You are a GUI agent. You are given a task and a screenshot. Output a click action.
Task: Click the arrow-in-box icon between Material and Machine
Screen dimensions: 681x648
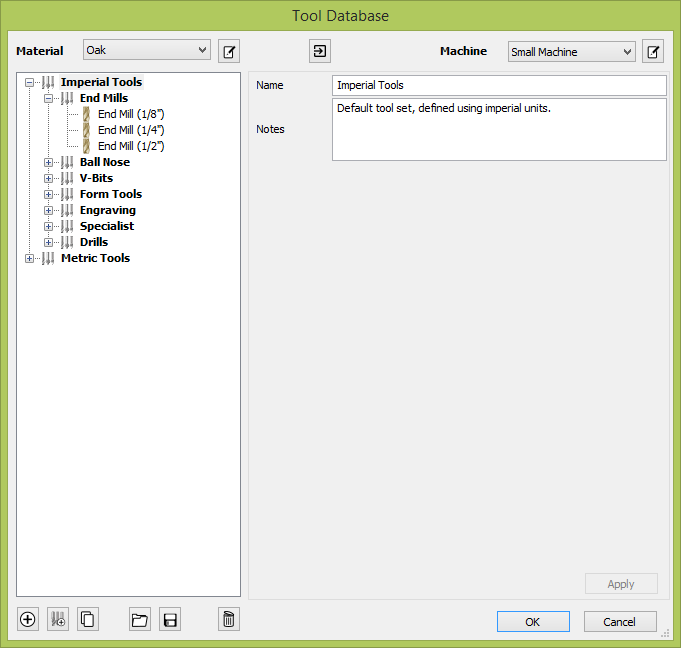320,51
